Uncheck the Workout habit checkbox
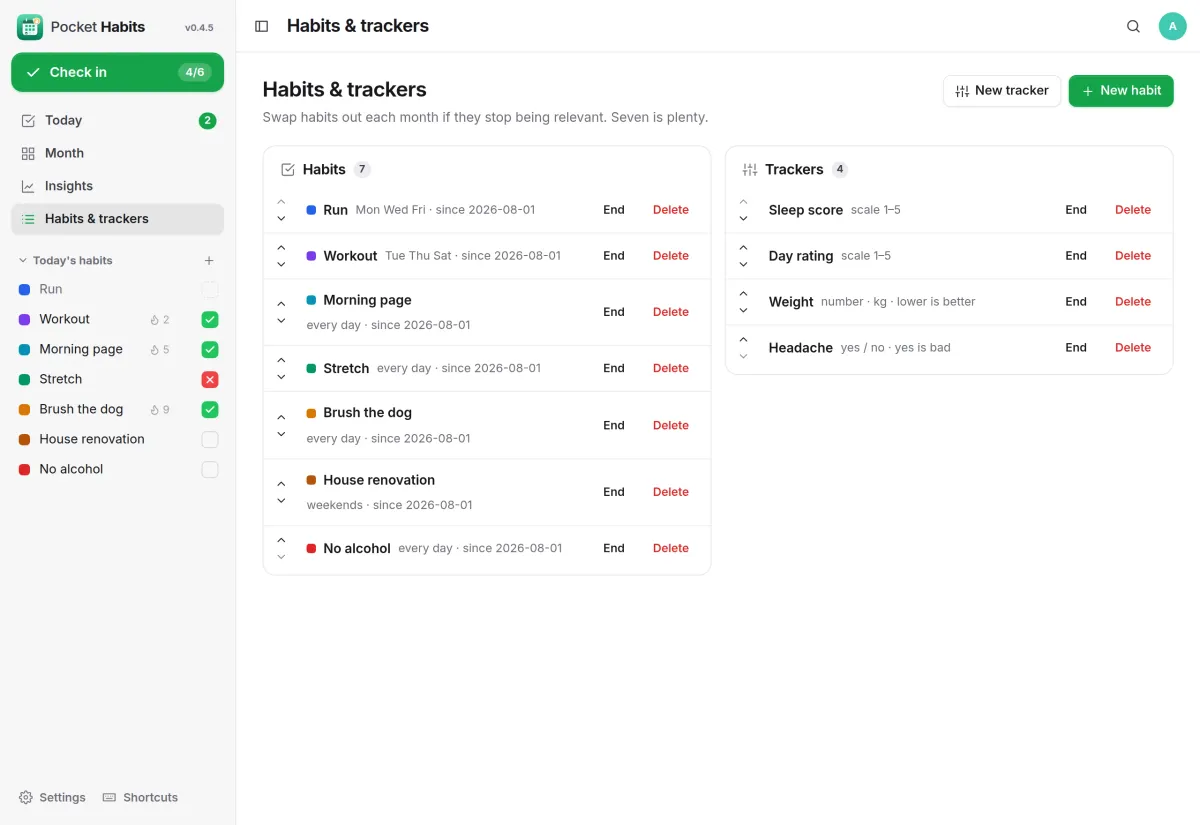This screenshot has height=825, width=1200. pyautogui.click(x=210, y=320)
